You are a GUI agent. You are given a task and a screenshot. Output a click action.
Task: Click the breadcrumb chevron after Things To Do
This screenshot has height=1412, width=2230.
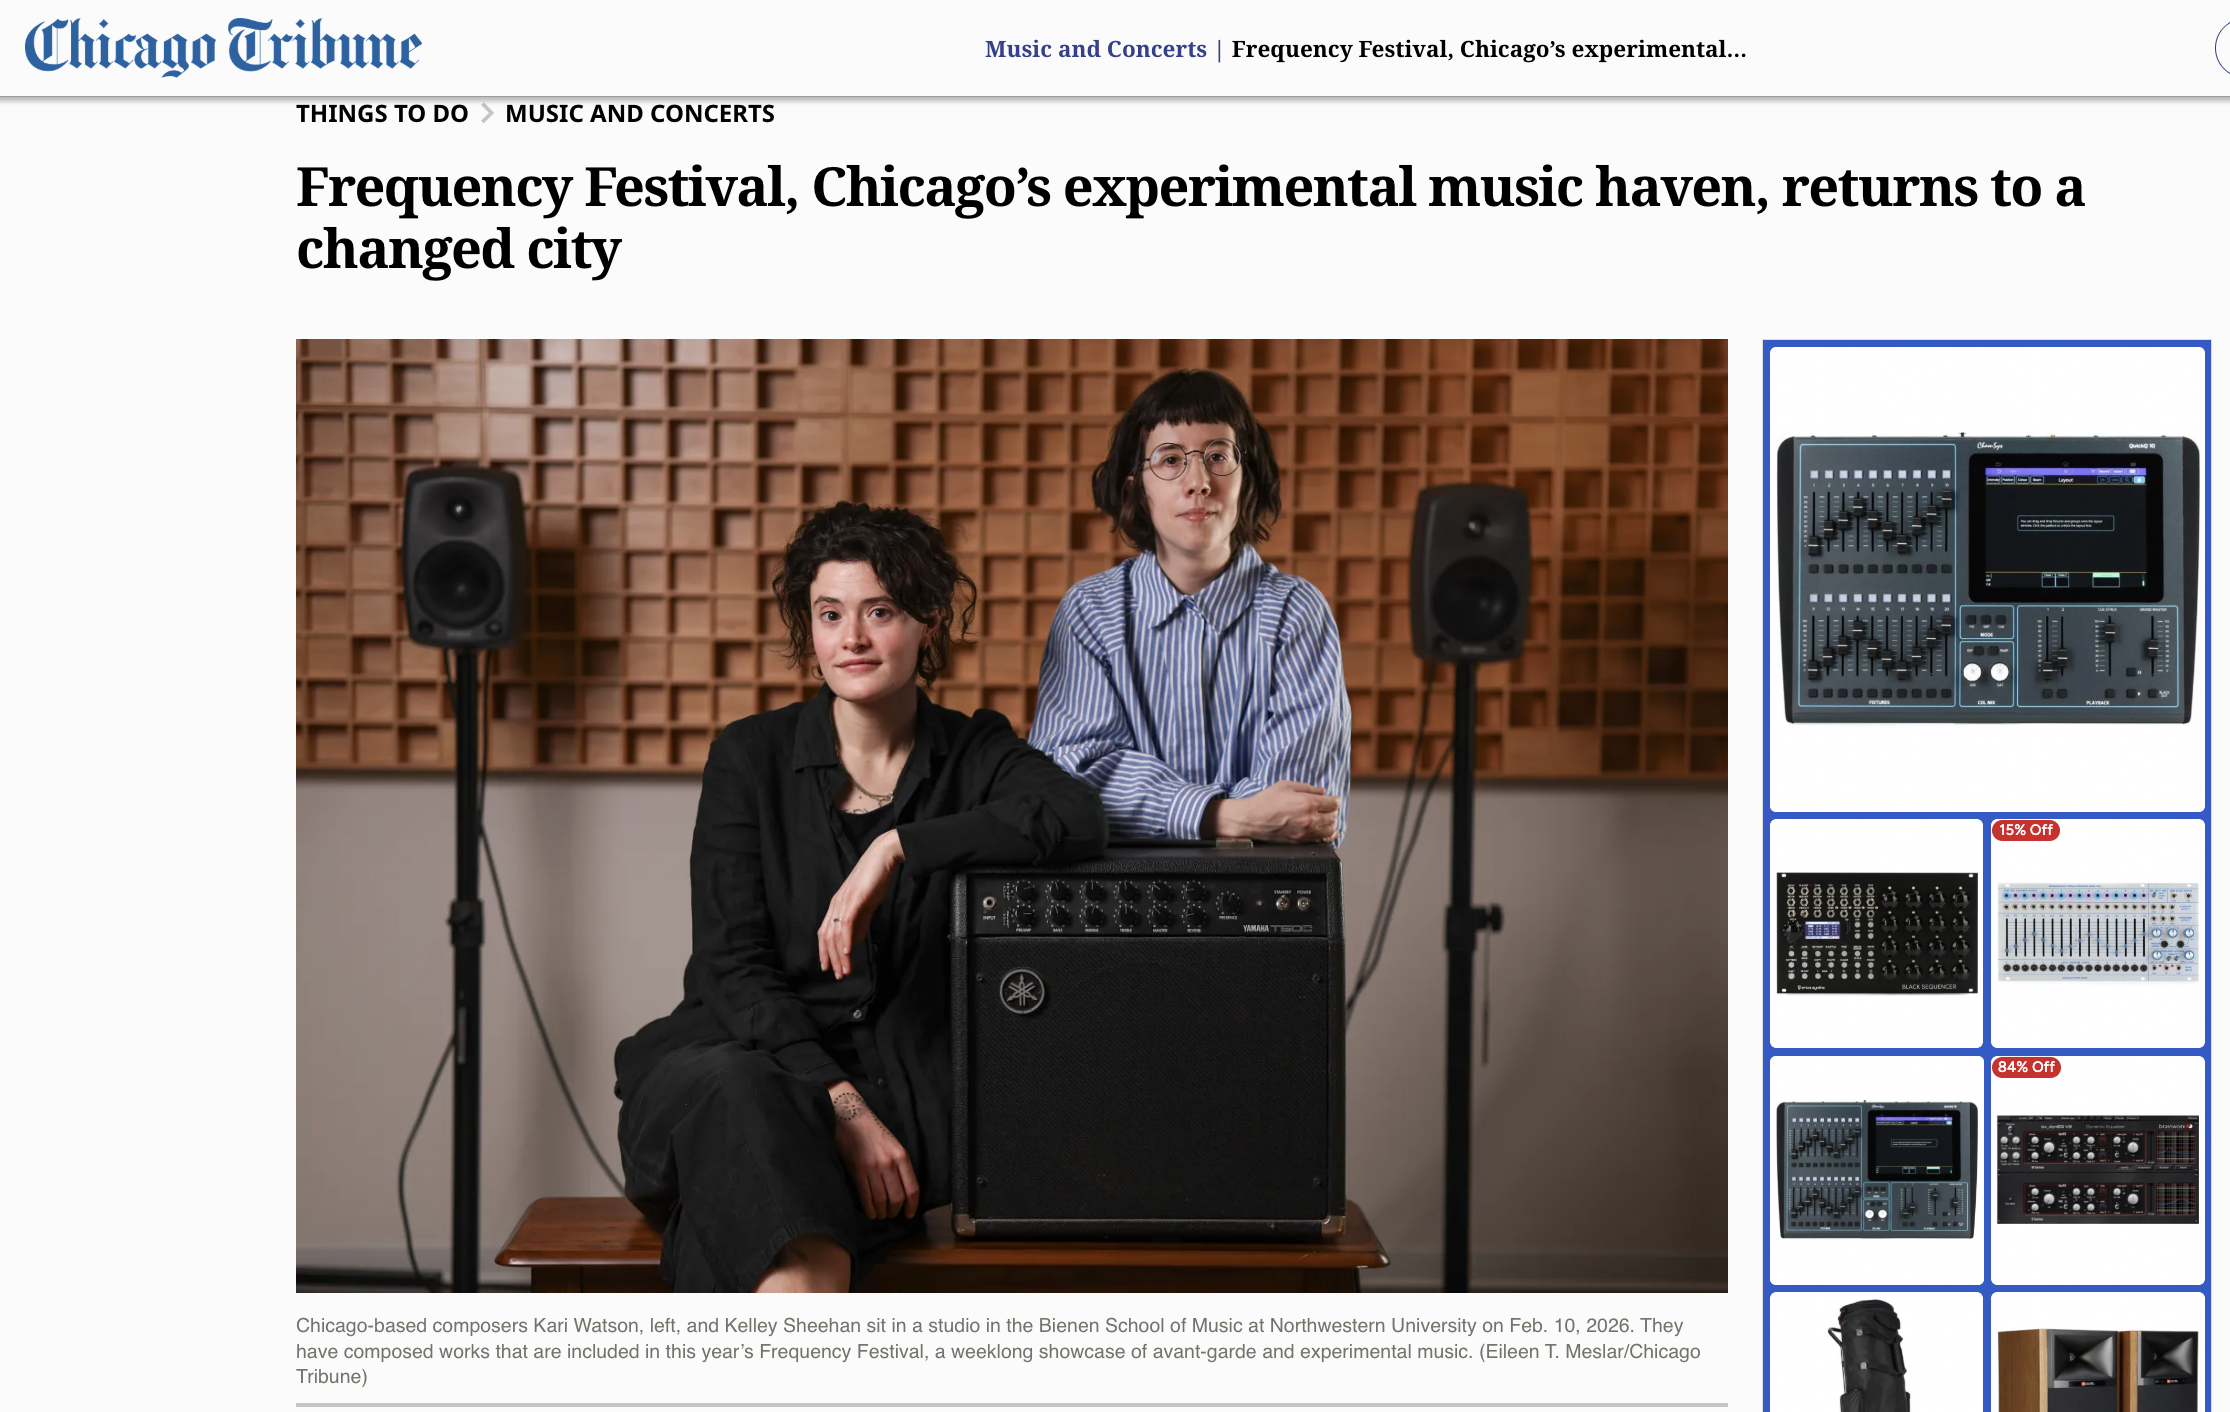tap(487, 113)
